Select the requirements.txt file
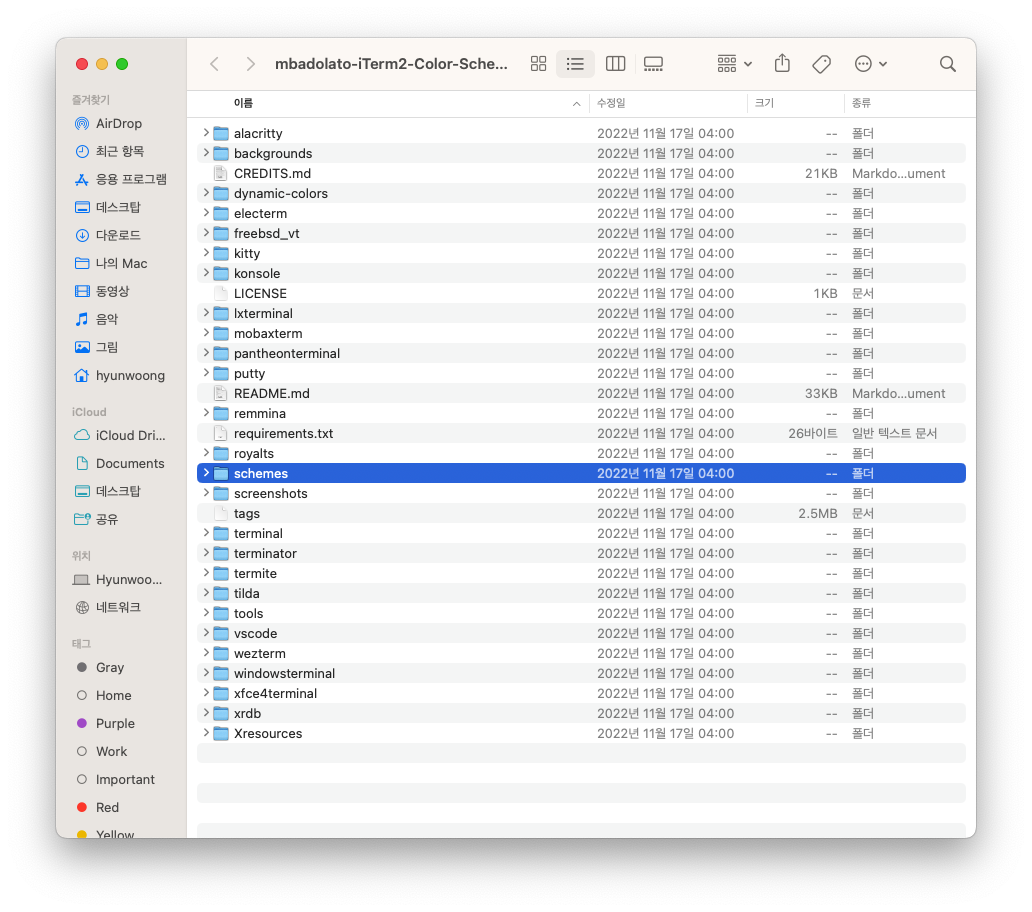The image size is (1032, 912). [x=581, y=433]
